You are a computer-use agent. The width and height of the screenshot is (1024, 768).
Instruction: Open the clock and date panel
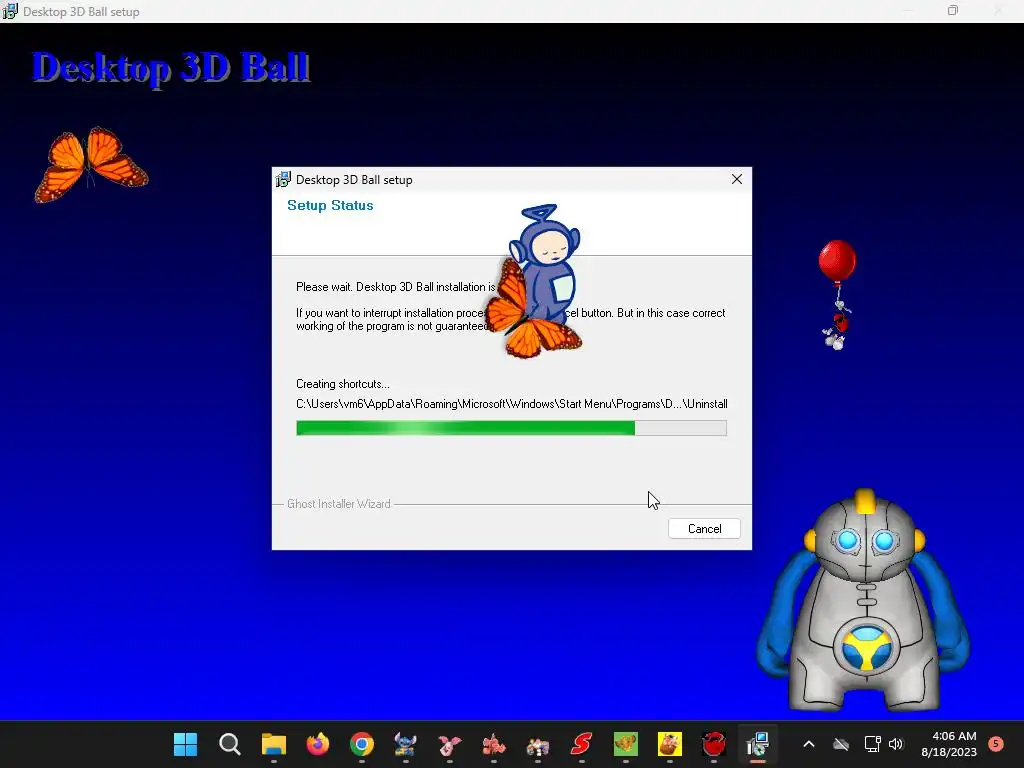pos(949,744)
